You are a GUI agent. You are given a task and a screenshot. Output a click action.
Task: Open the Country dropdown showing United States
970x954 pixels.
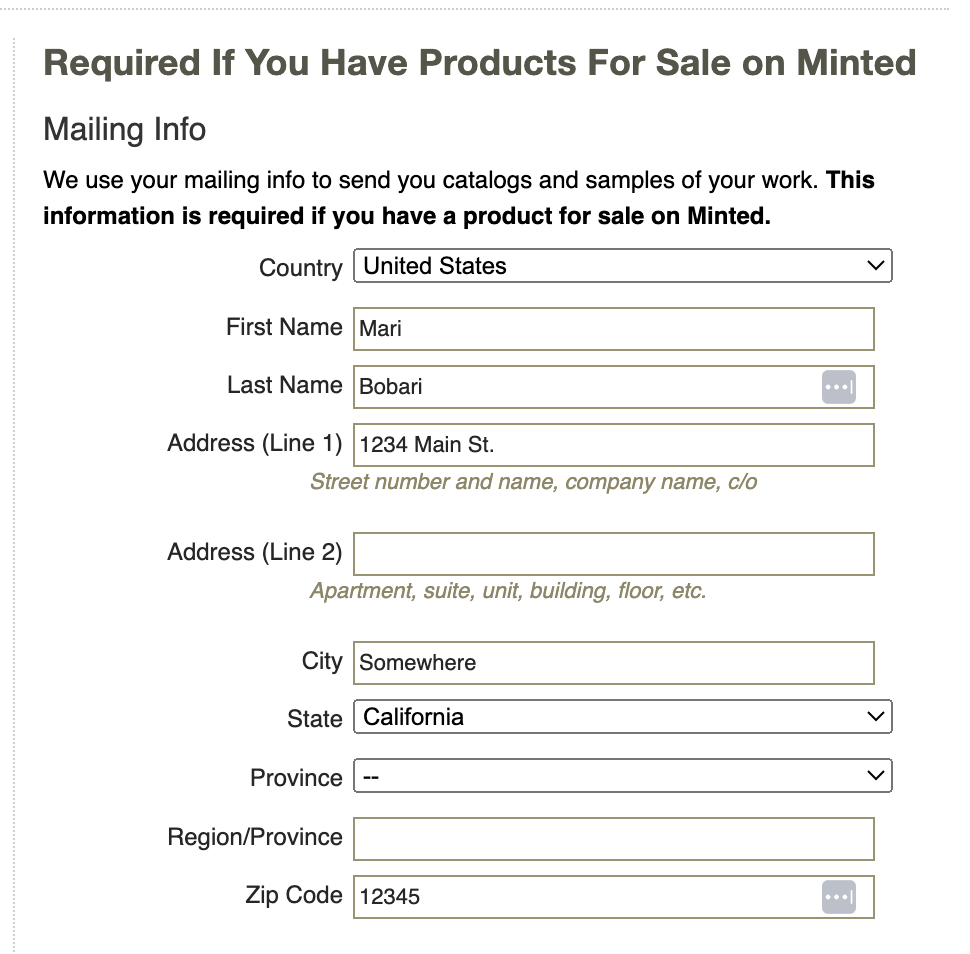pyautogui.click(x=622, y=266)
